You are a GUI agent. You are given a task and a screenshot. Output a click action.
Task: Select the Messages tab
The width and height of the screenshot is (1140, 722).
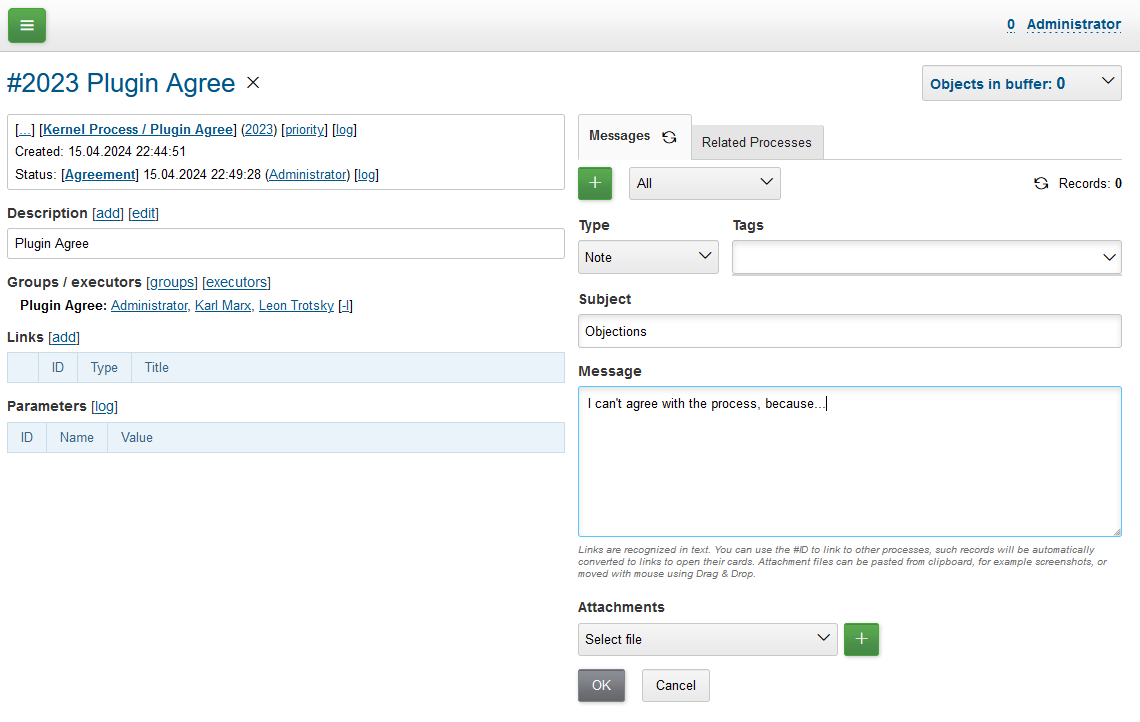619,136
